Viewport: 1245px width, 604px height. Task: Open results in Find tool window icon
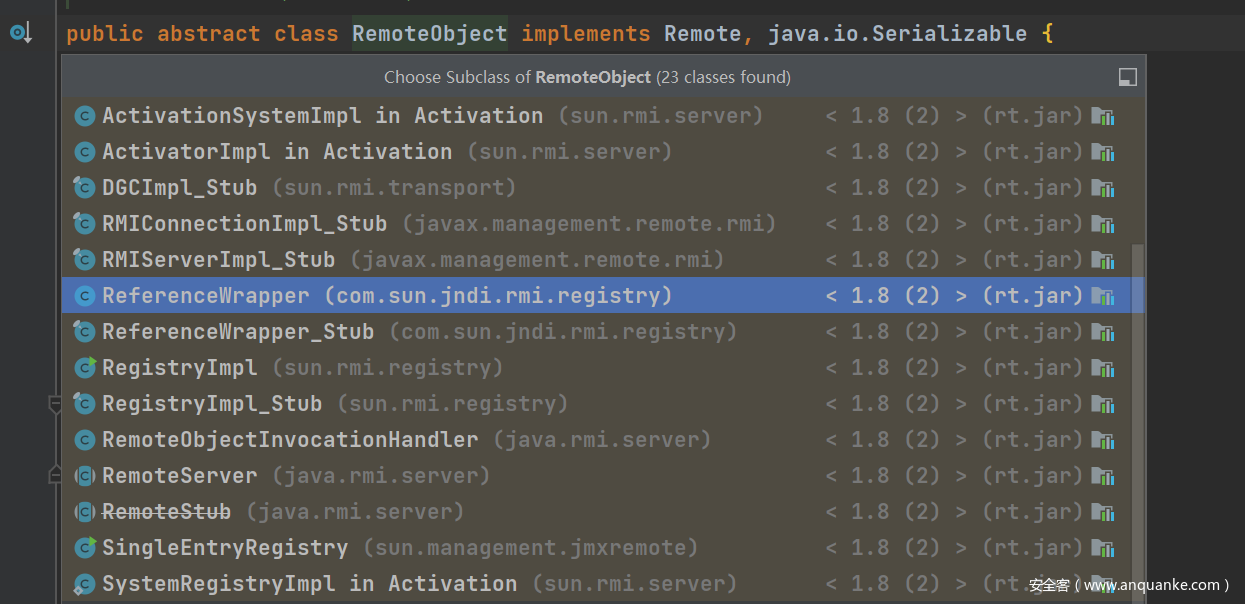[1127, 77]
